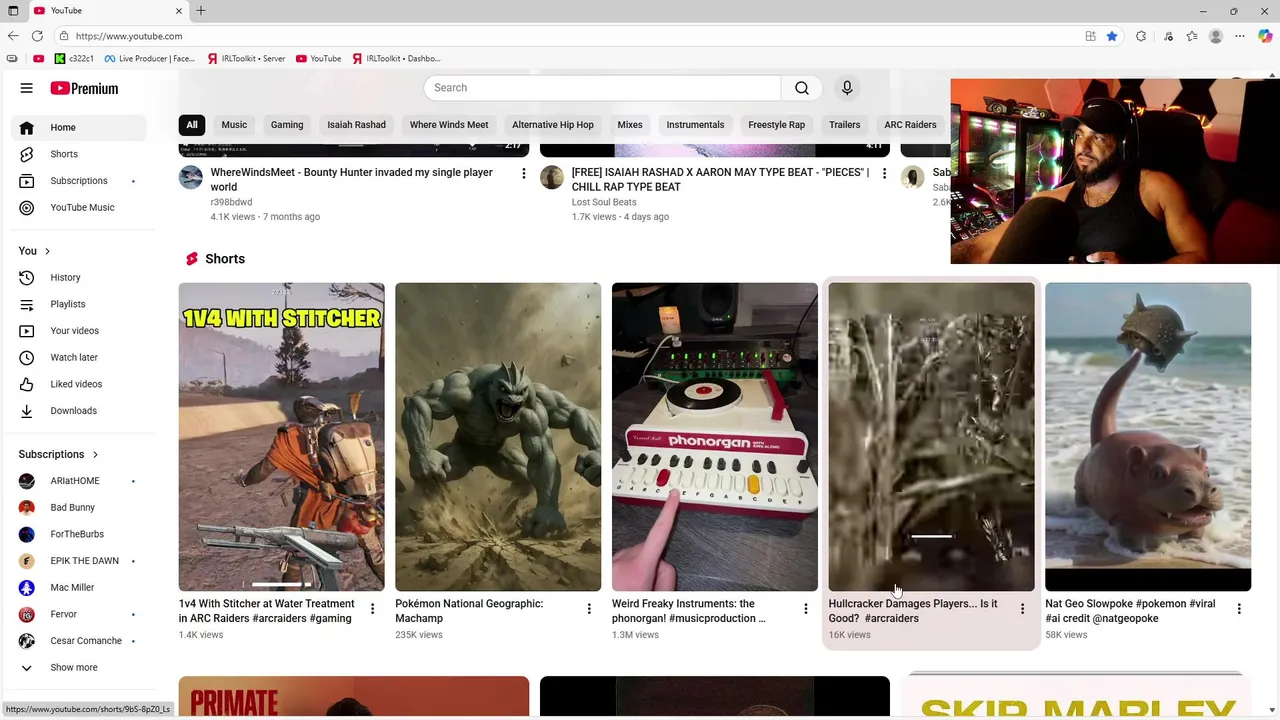
Task: Open Home in the sidebar
Action: pyautogui.click(x=79, y=127)
